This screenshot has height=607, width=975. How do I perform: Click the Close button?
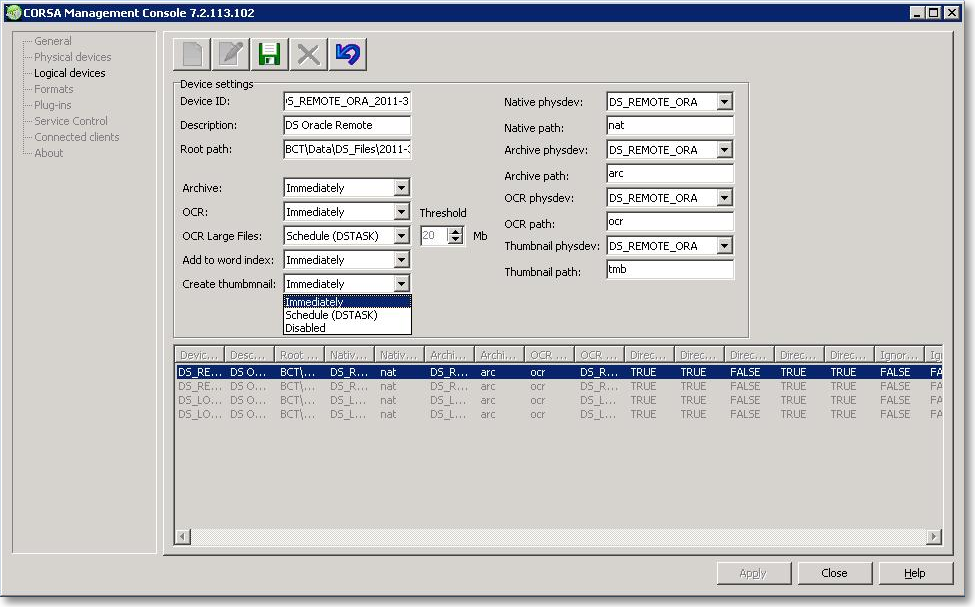834,573
